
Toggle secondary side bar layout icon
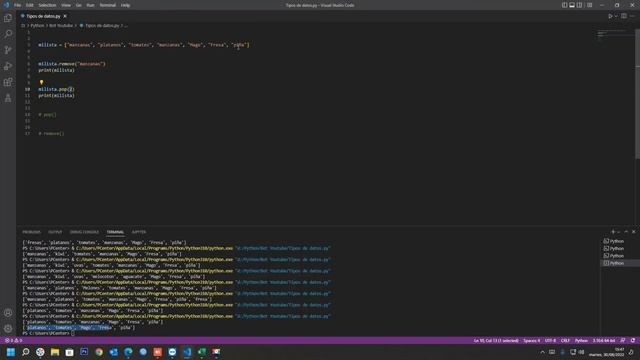579,5
